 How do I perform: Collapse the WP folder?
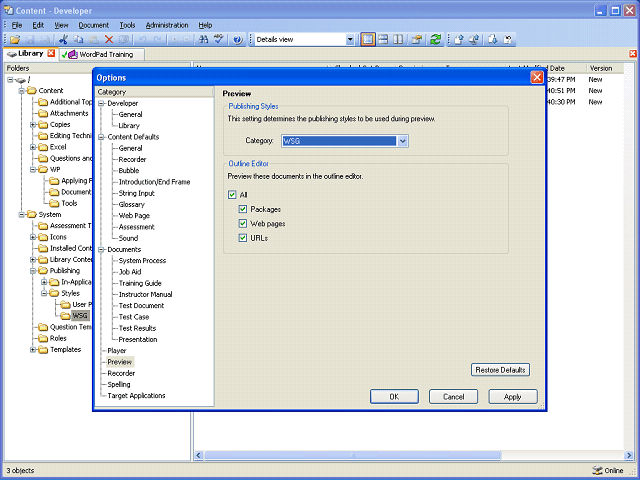(33, 169)
